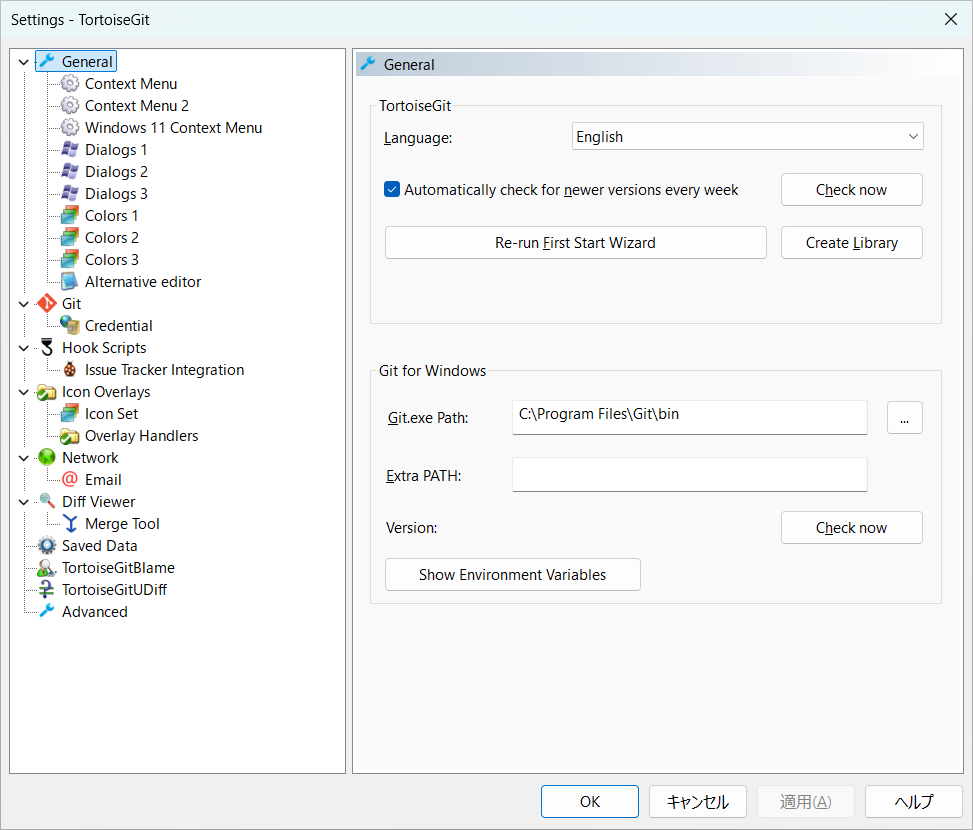Click the Issue Tracker Integration bug icon

tap(70, 370)
